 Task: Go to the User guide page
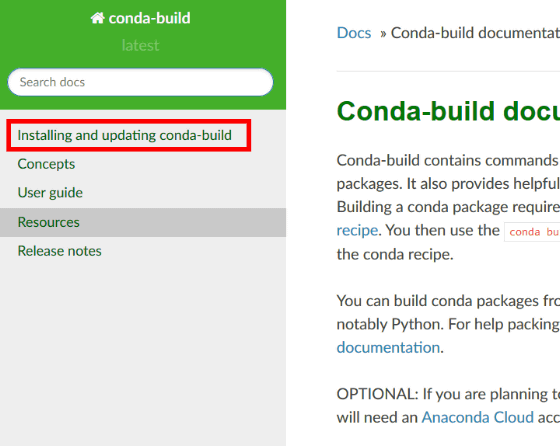pos(50,193)
